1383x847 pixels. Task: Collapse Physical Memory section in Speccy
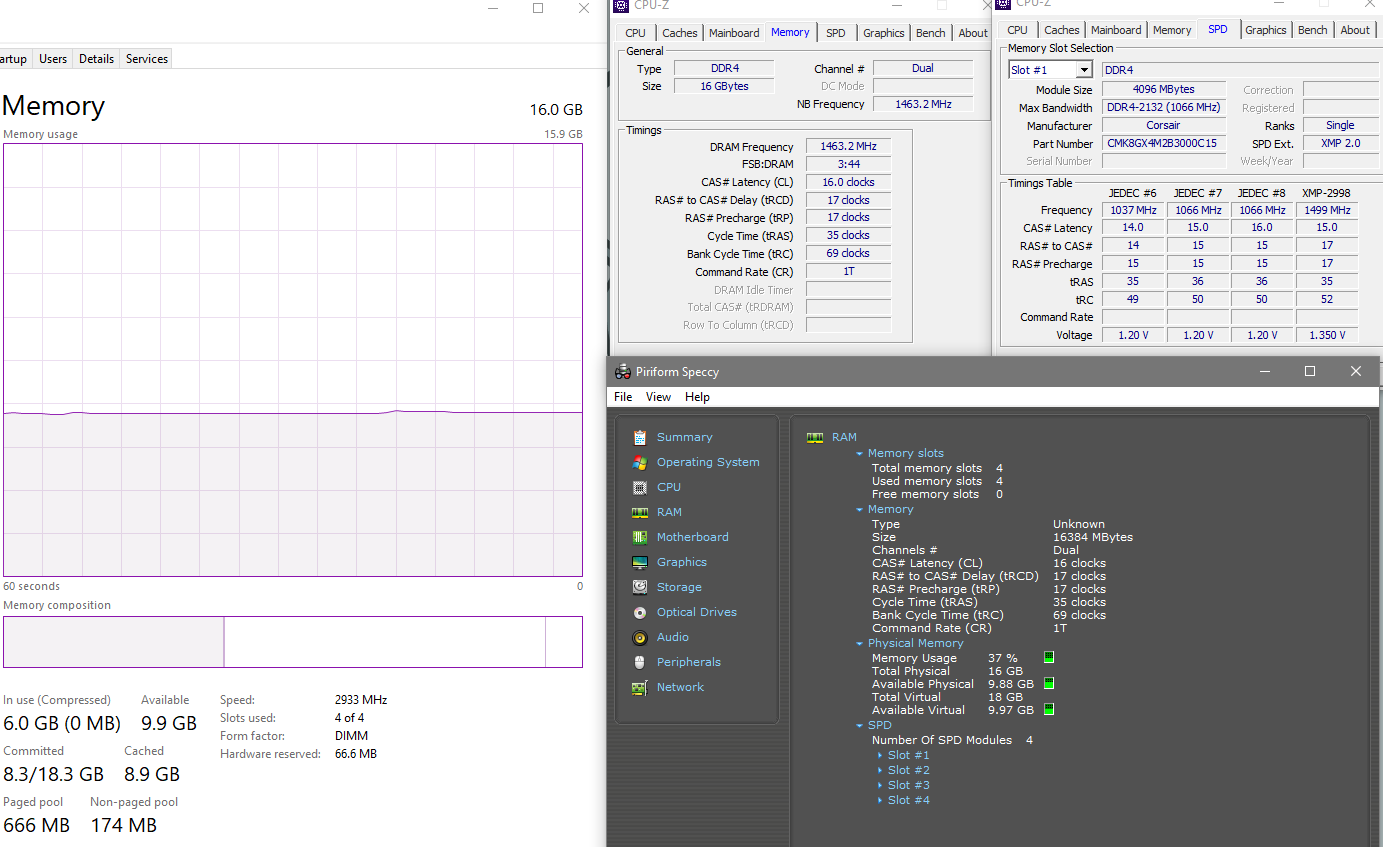859,643
